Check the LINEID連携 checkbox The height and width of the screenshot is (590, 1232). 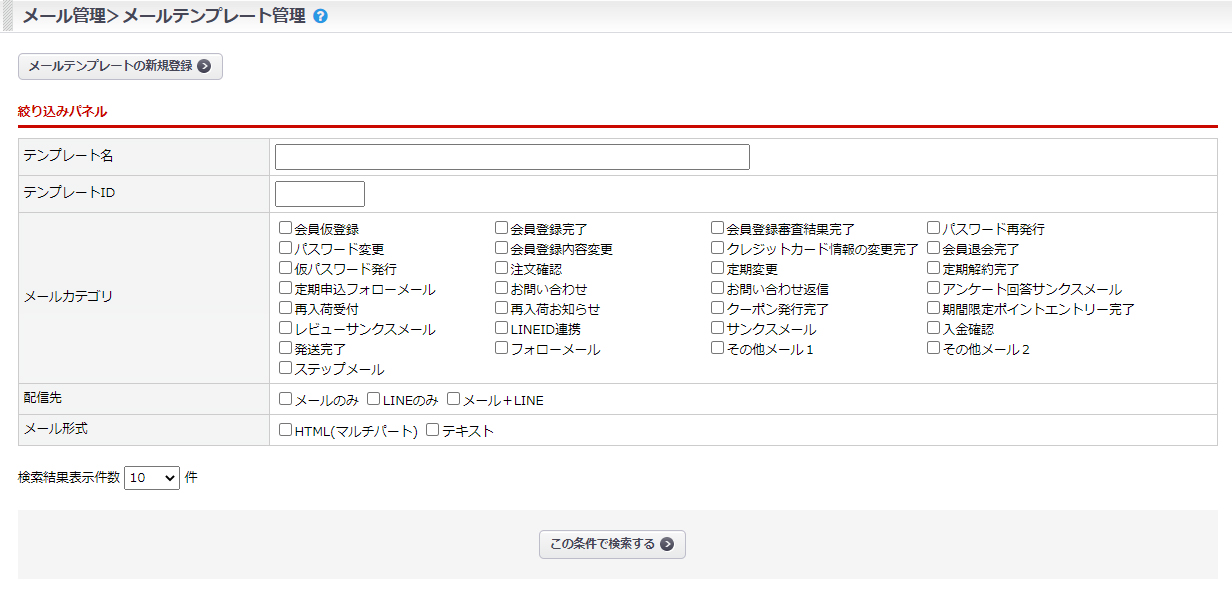tap(502, 328)
